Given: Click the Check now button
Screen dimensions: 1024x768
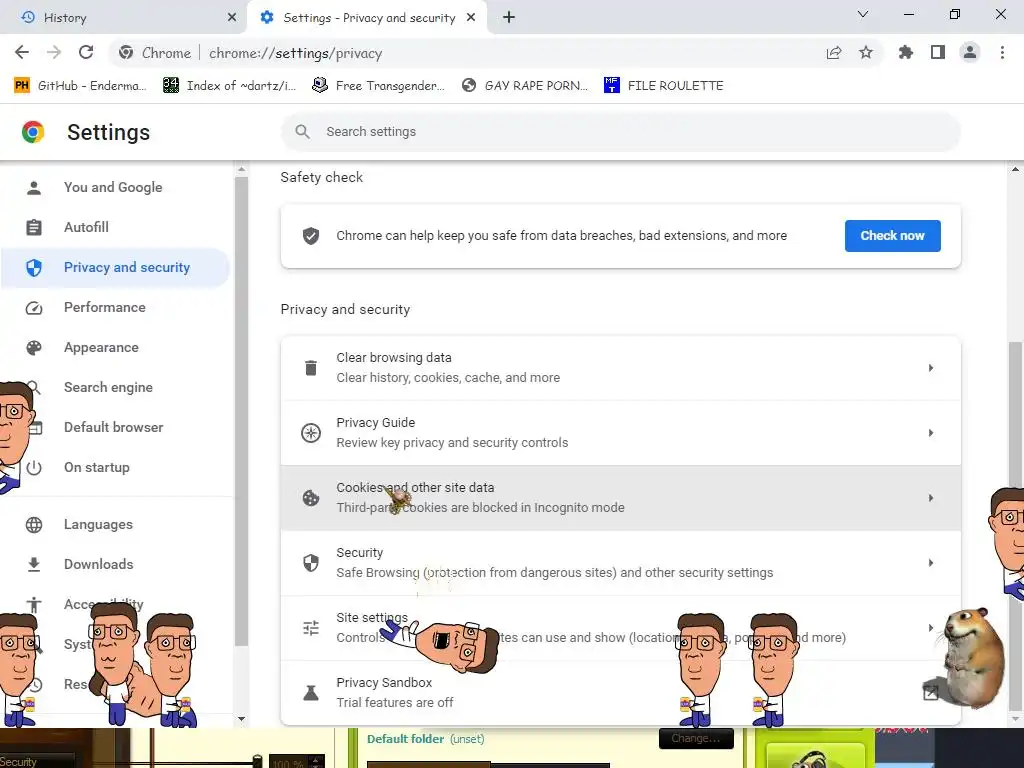Looking at the screenshot, I should tap(893, 236).
